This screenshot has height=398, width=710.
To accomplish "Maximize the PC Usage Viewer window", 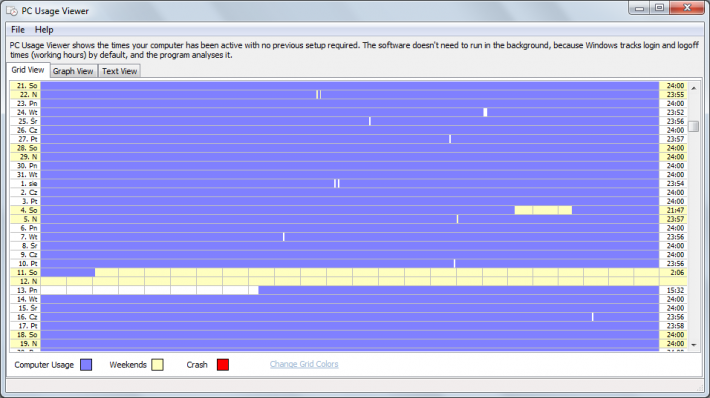I will [660, 8].
